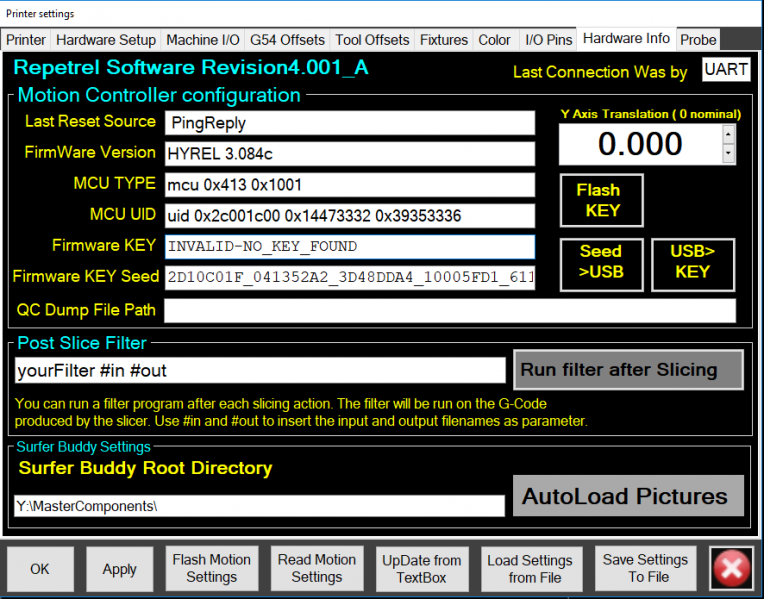
Task: Click the QC Dump File Path field
Action: click(450, 310)
